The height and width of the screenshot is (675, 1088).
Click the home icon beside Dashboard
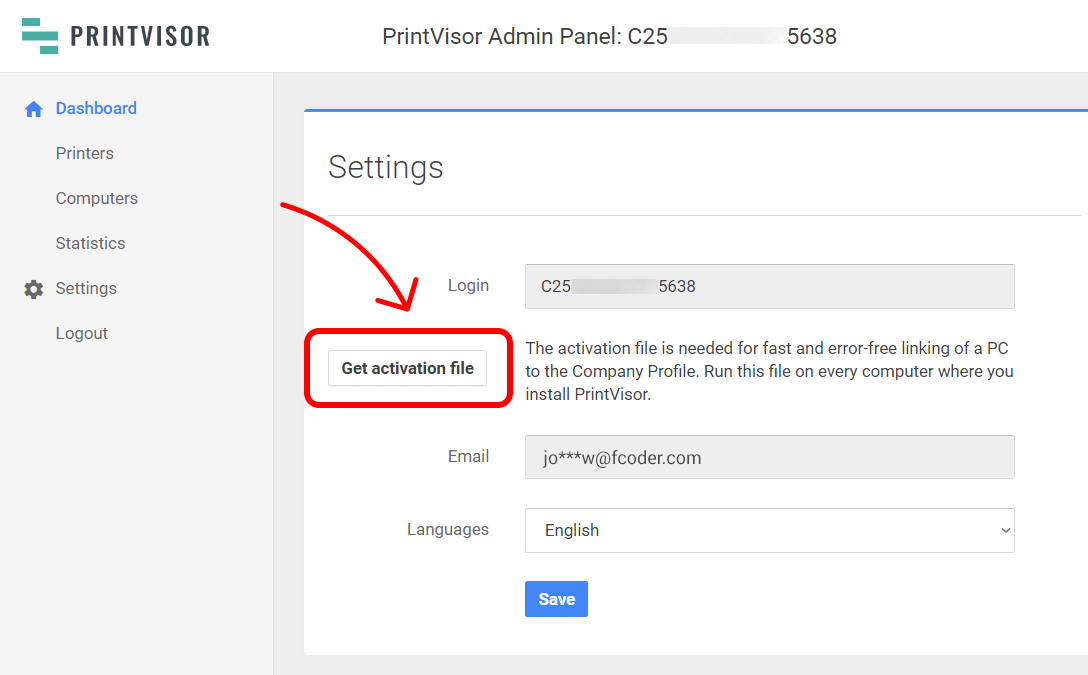(x=34, y=109)
